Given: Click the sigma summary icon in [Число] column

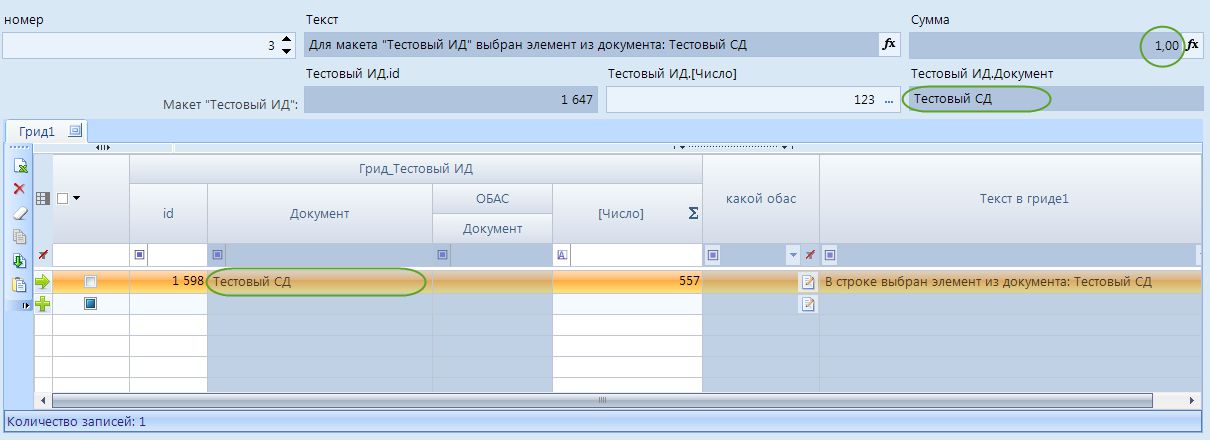Looking at the screenshot, I should click(692, 213).
